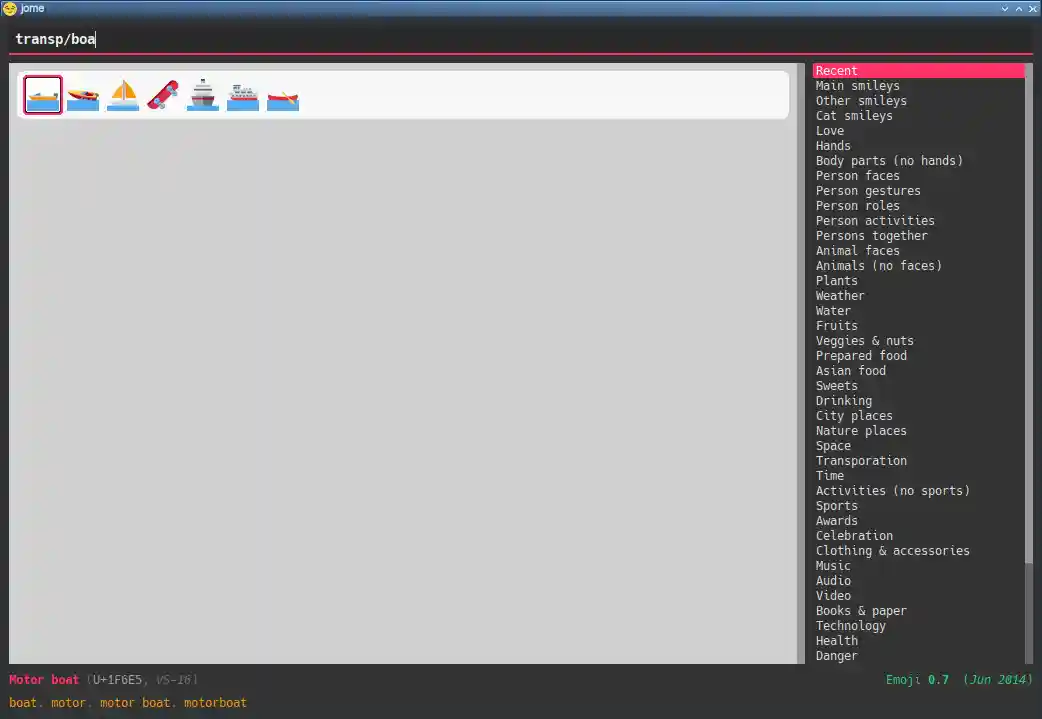Select the red skateboard emoji

pyautogui.click(x=163, y=95)
